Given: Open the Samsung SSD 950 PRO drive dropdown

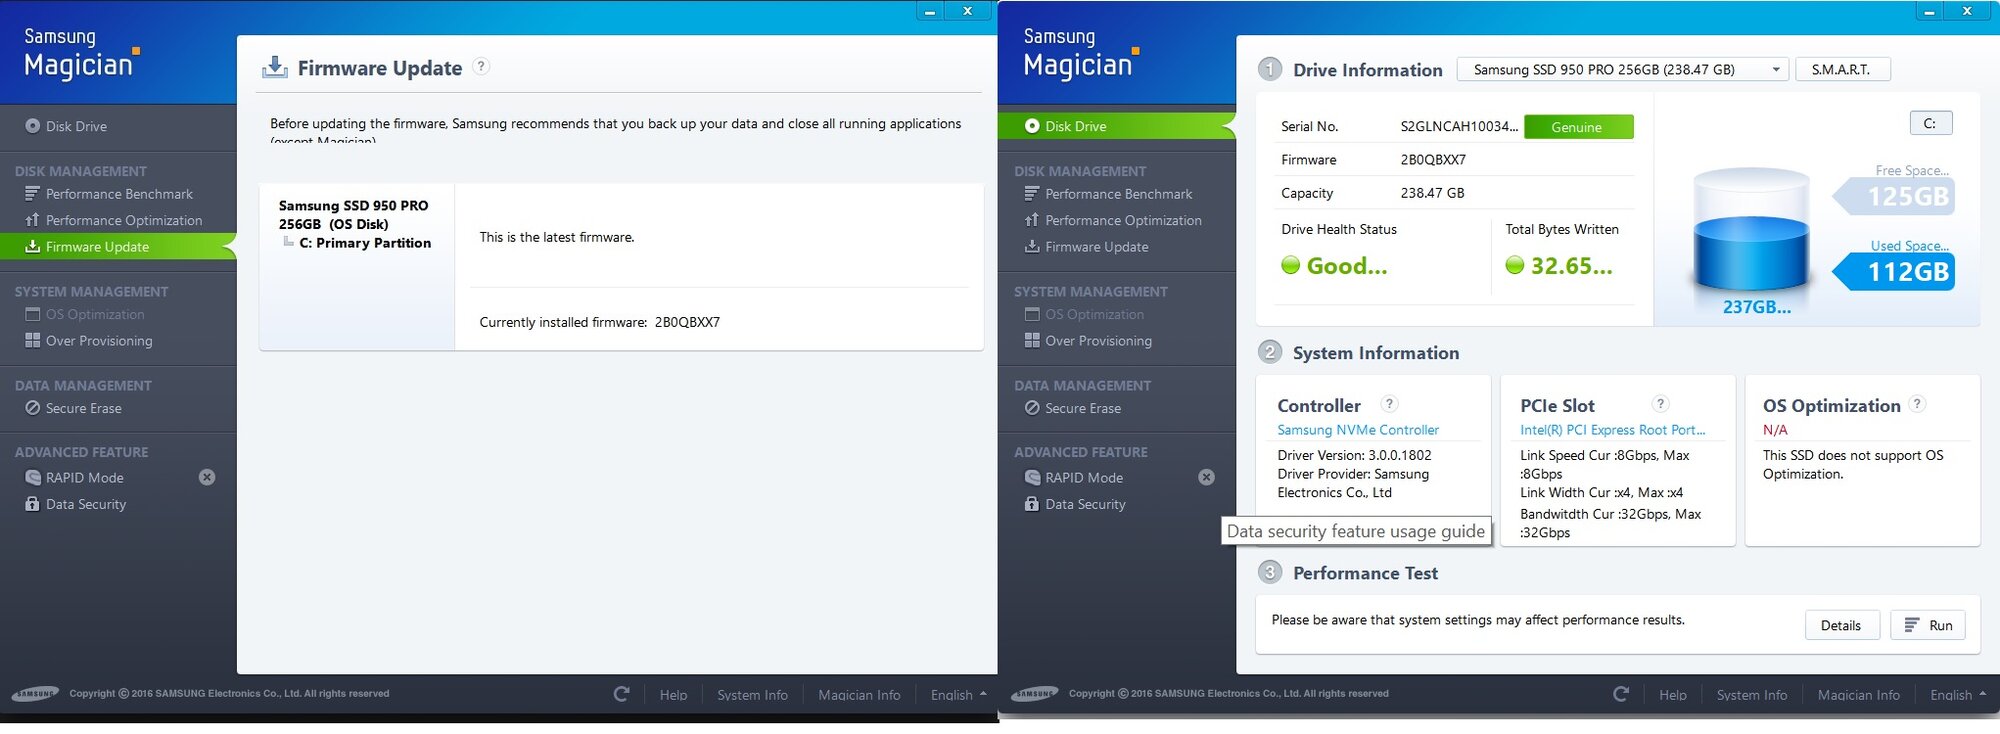Looking at the screenshot, I should (1622, 70).
